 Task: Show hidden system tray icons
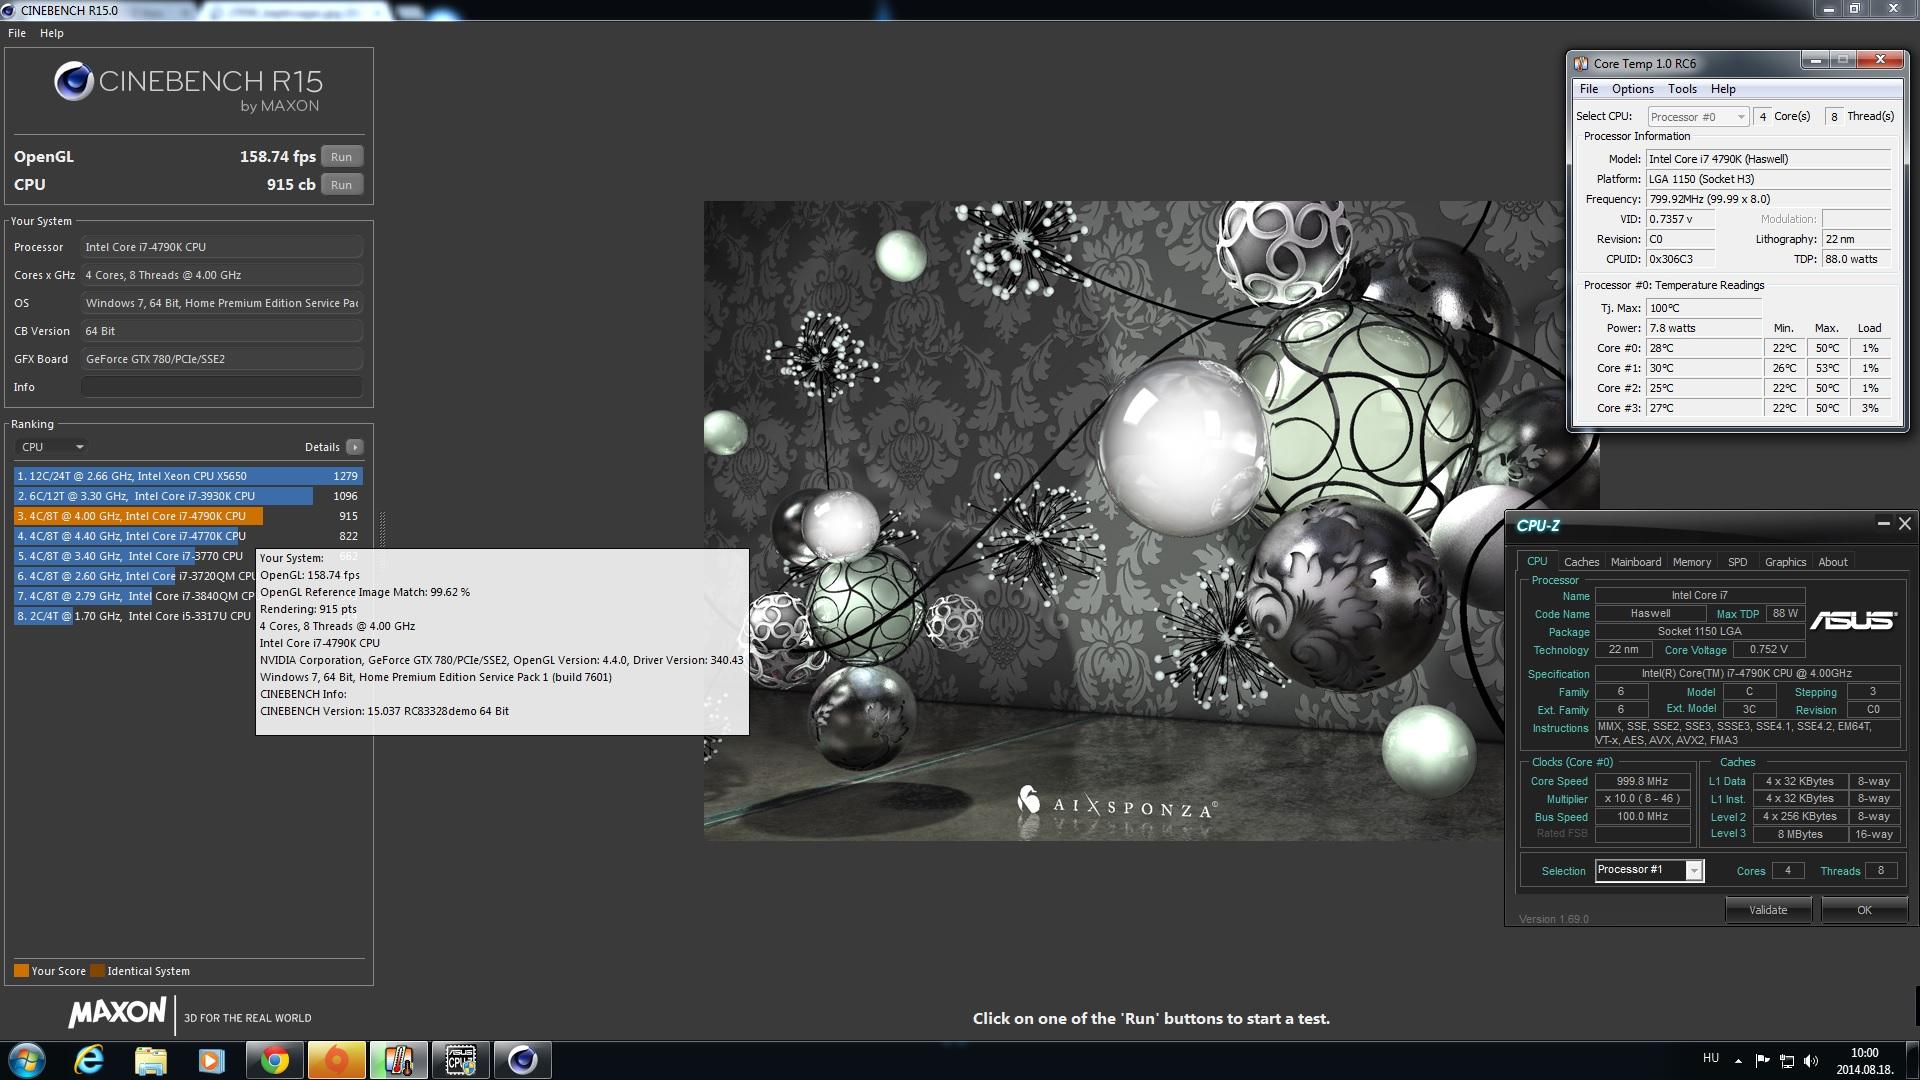pyautogui.click(x=1738, y=1061)
